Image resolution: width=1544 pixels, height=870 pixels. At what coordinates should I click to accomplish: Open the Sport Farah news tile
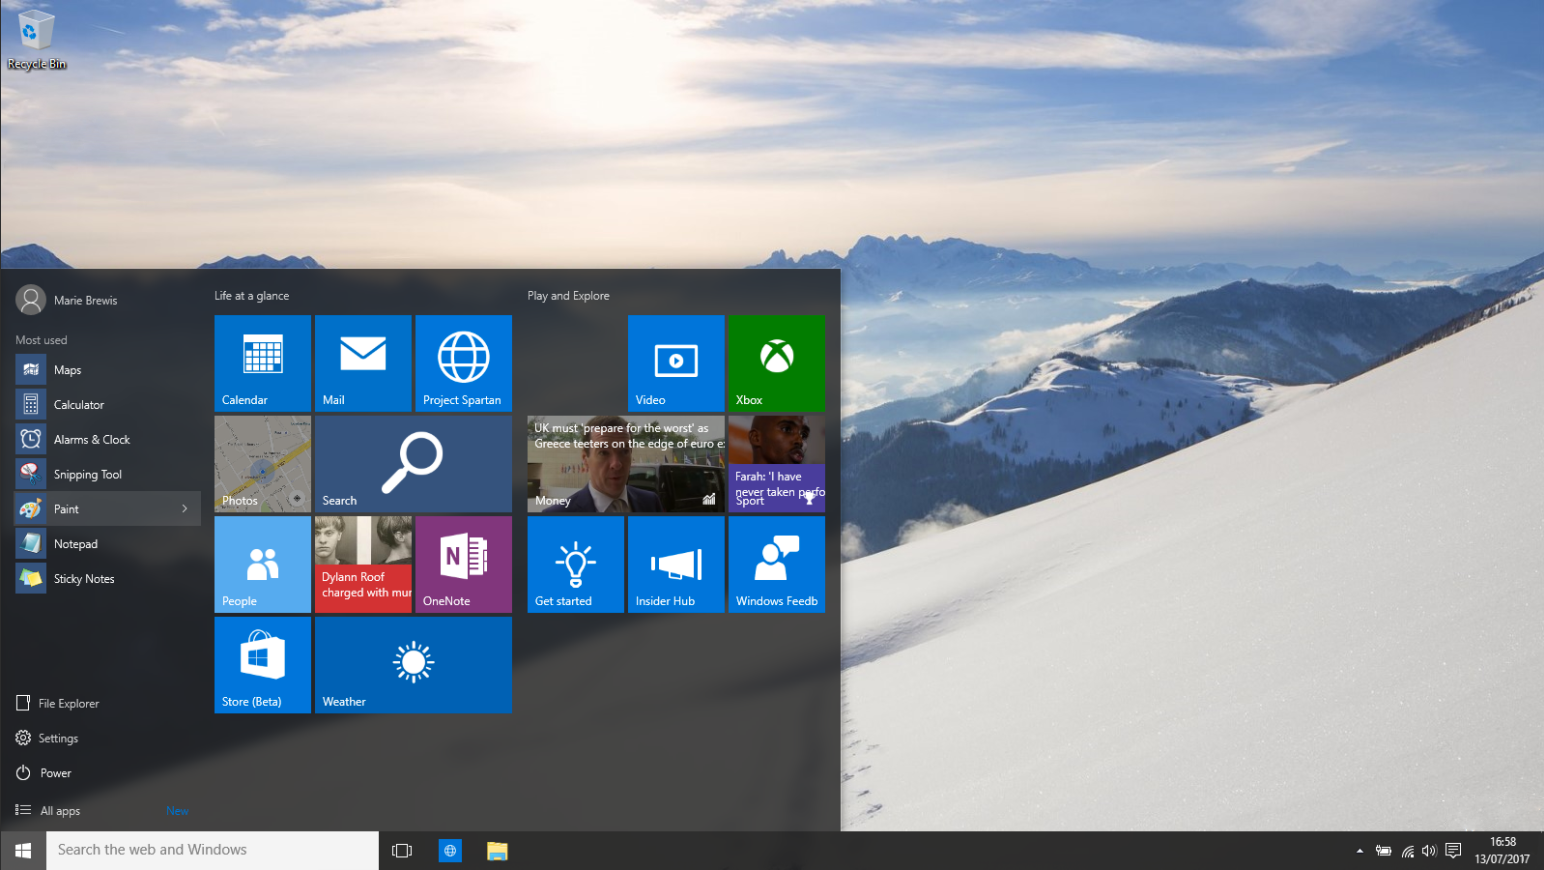pos(777,464)
